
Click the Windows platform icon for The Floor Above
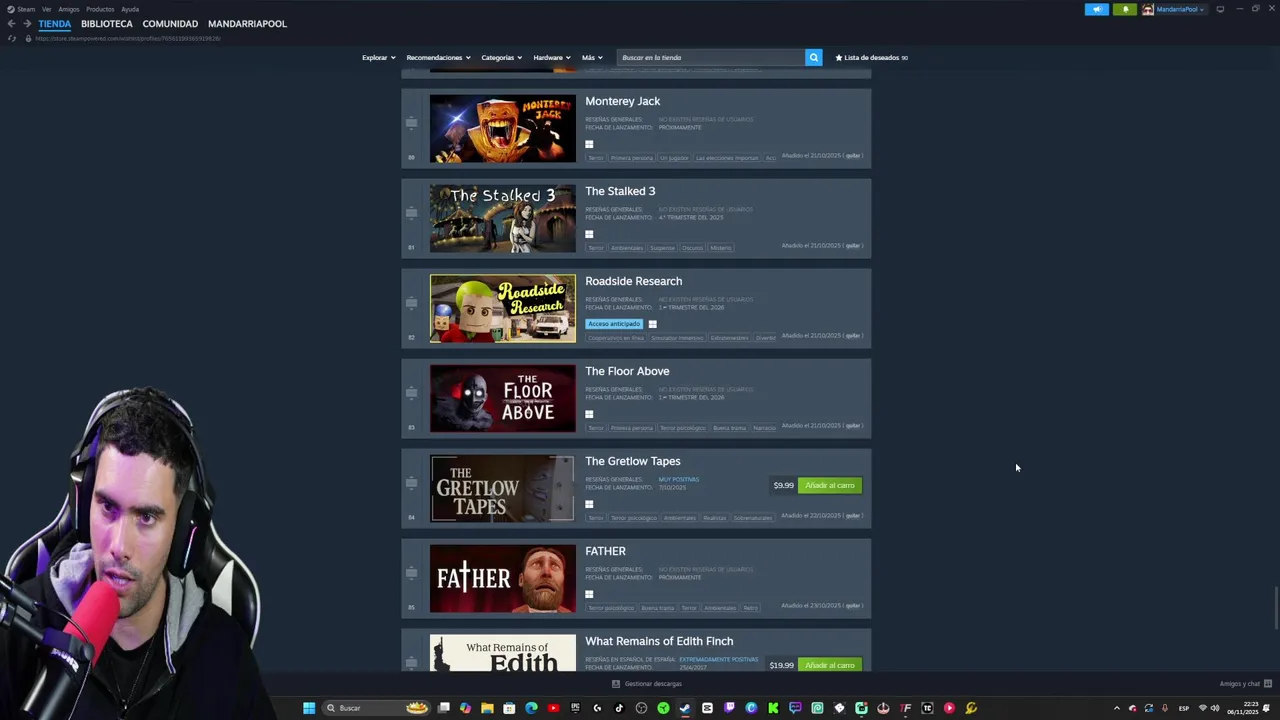tap(589, 414)
